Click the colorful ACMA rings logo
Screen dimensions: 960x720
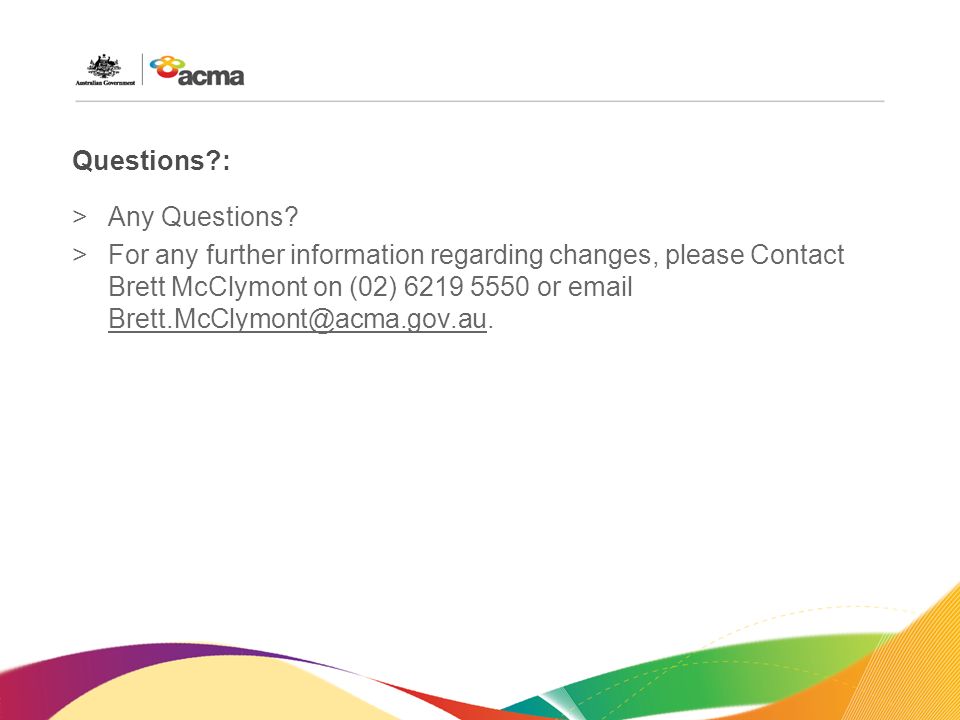(167, 66)
